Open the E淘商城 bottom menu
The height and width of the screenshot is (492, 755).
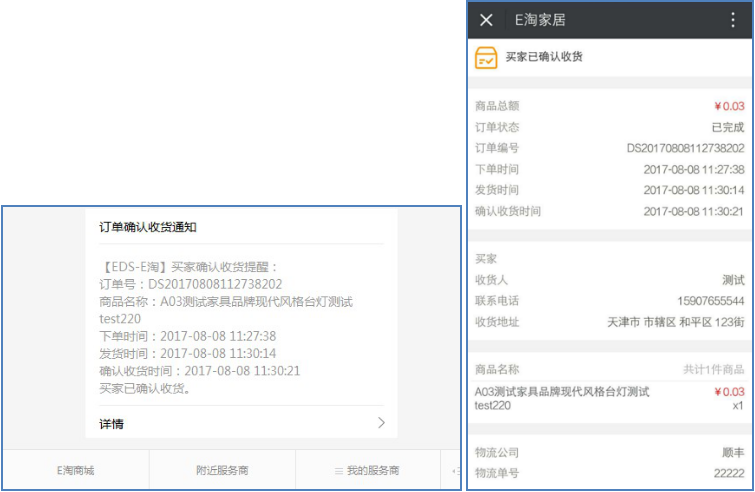tap(76, 470)
